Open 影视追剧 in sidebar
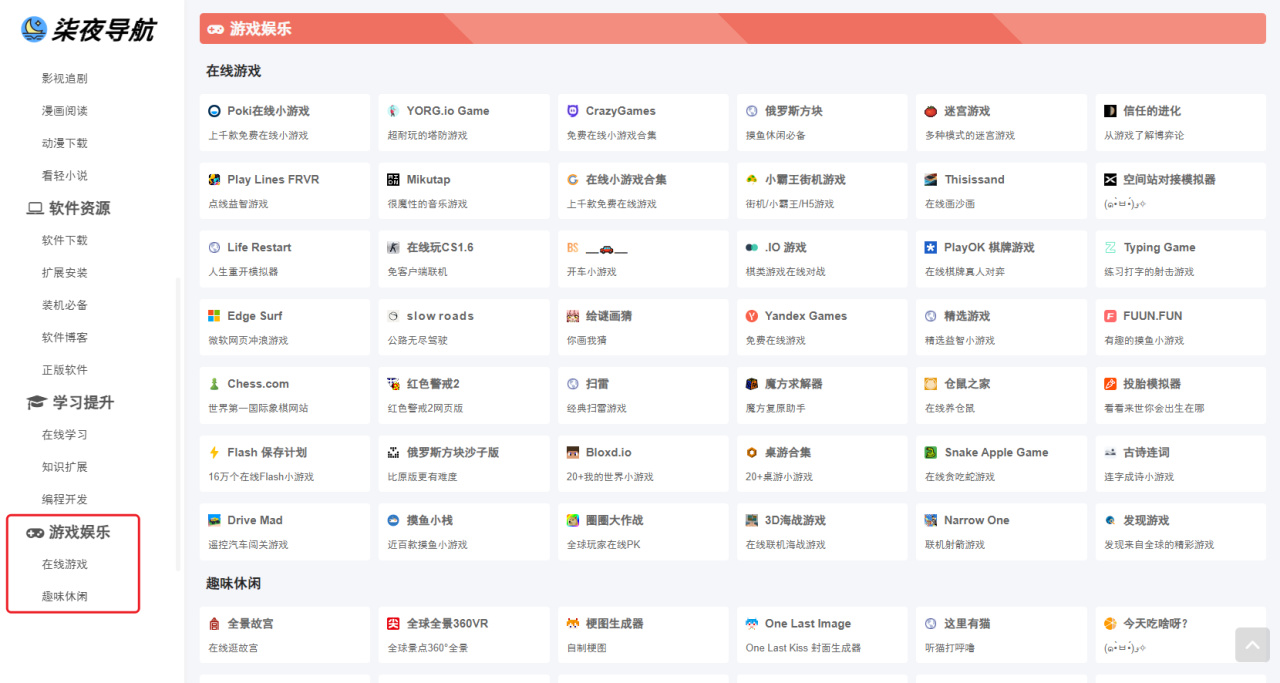Viewport: 1280px width, 683px height. tap(65, 78)
